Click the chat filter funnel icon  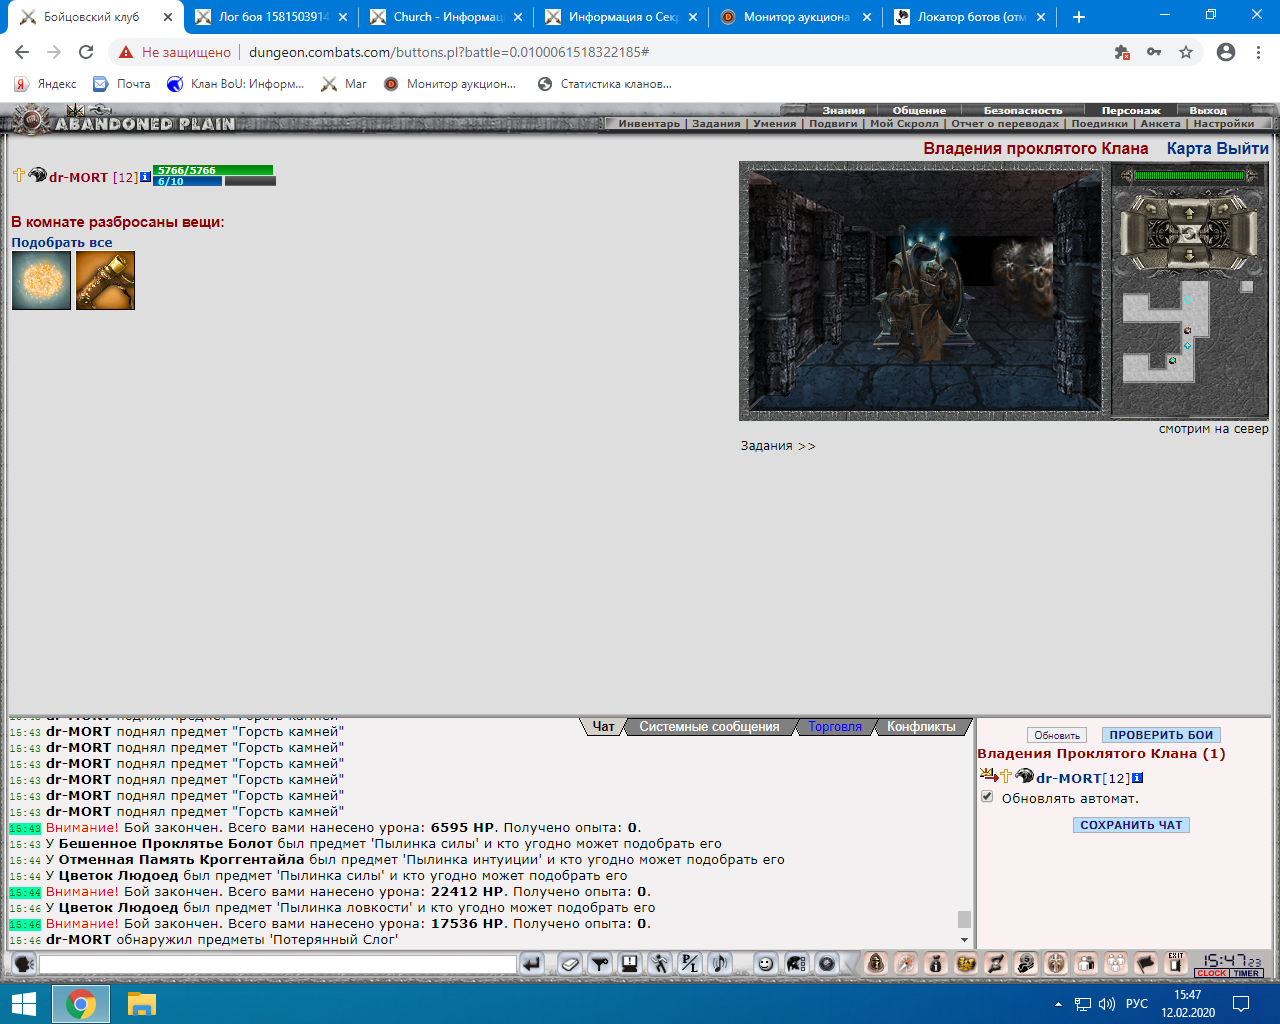coord(599,963)
